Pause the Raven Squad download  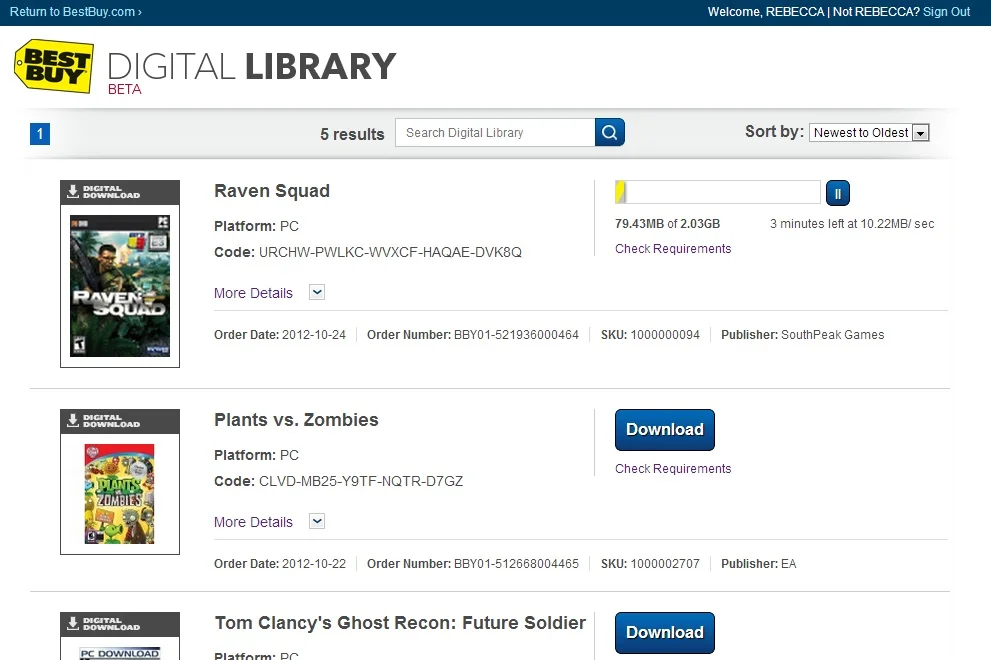point(837,193)
